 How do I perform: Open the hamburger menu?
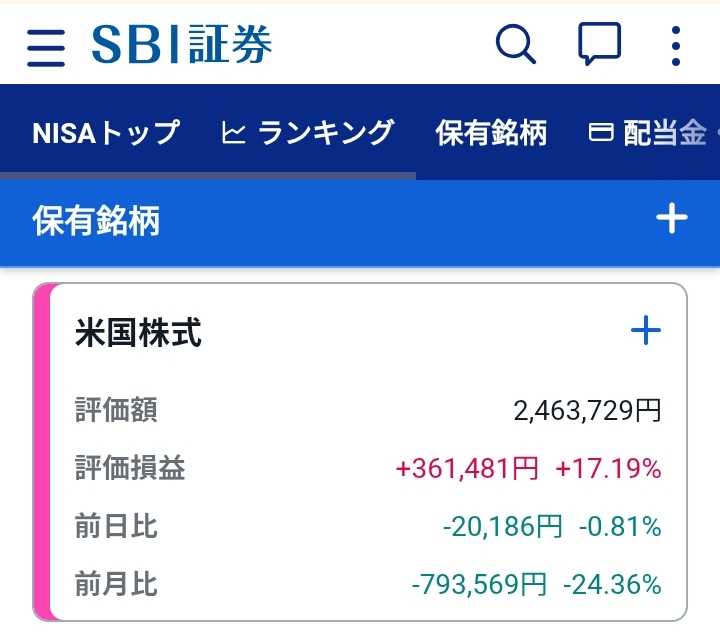point(46,48)
